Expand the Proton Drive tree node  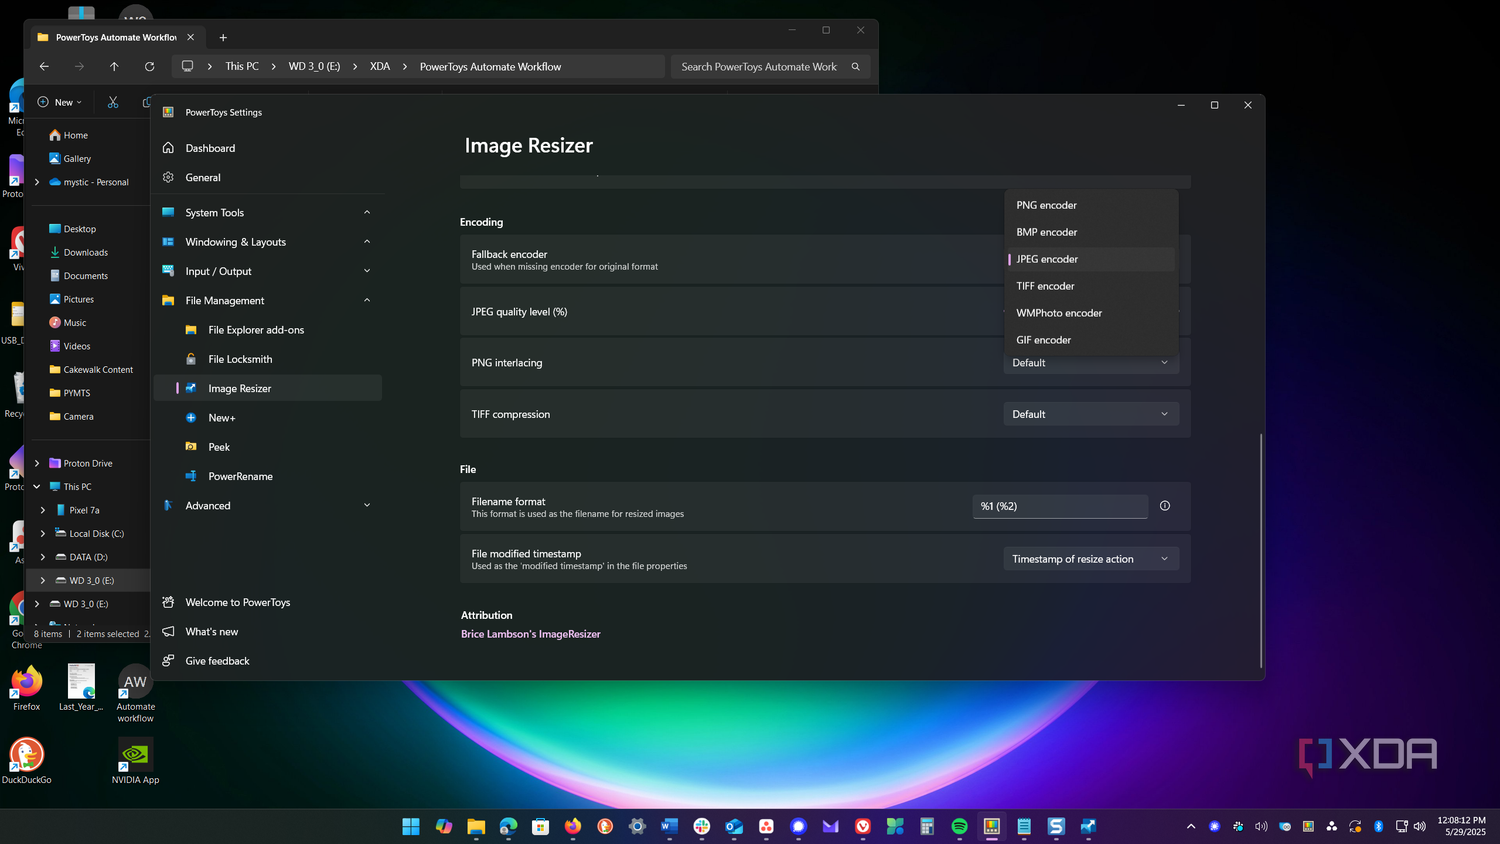[37, 463]
